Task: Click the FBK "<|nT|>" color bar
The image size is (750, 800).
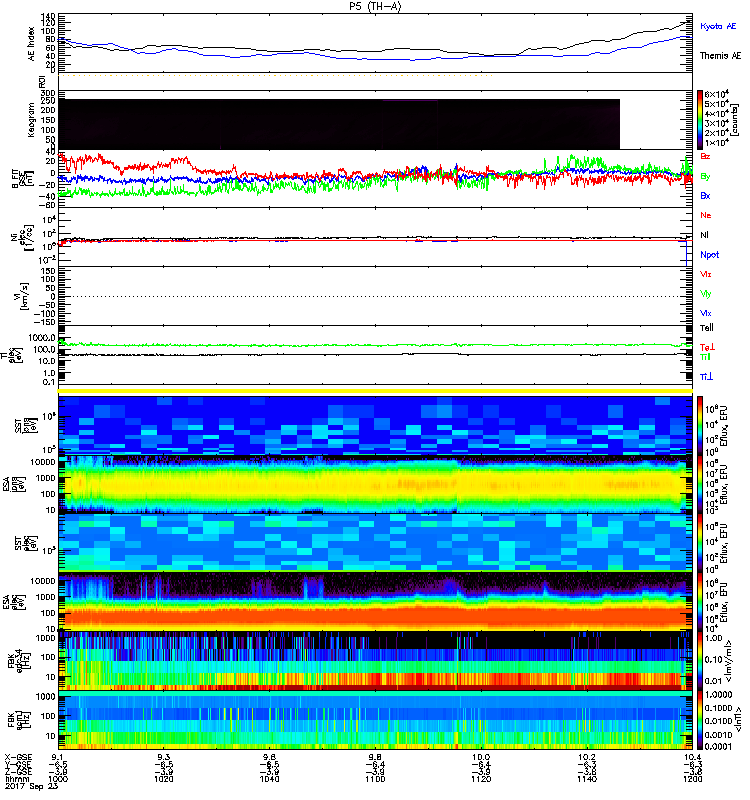Action: coord(700,720)
